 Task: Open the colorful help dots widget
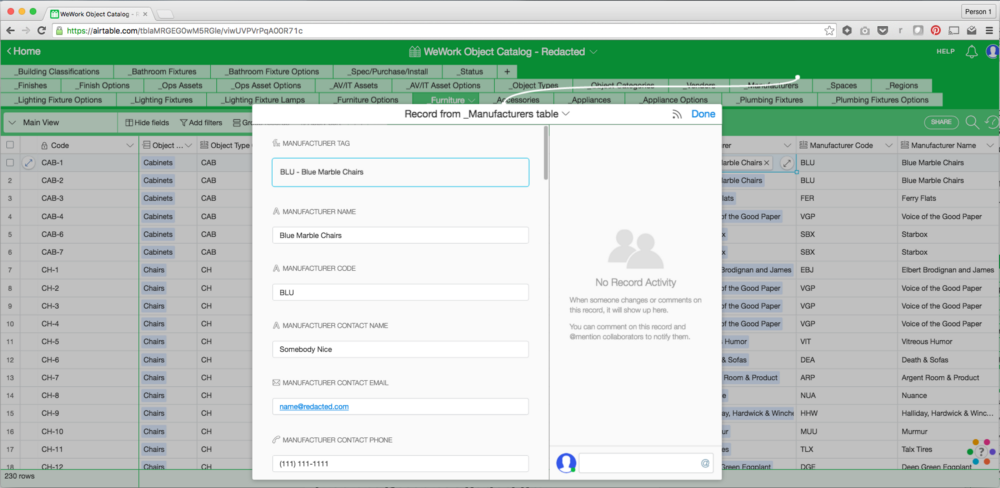click(981, 452)
